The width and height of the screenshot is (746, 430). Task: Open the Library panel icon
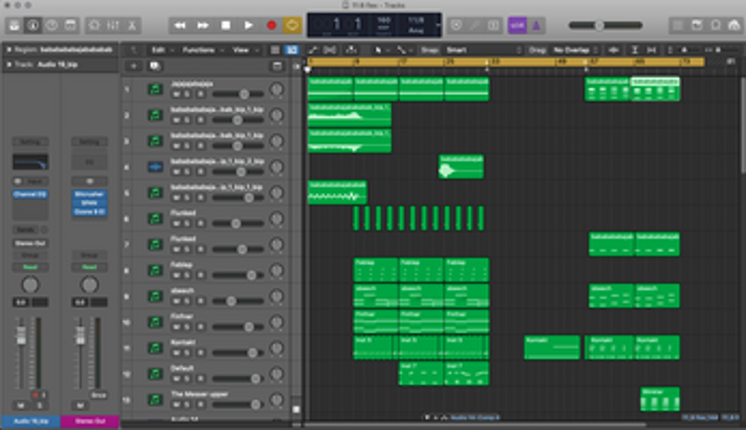pos(14,25)
